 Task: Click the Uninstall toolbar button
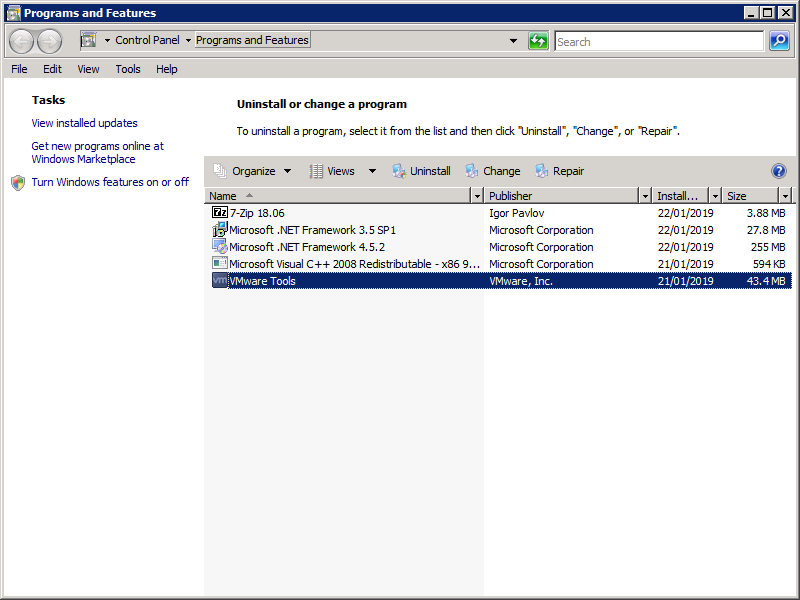point(421,171)
